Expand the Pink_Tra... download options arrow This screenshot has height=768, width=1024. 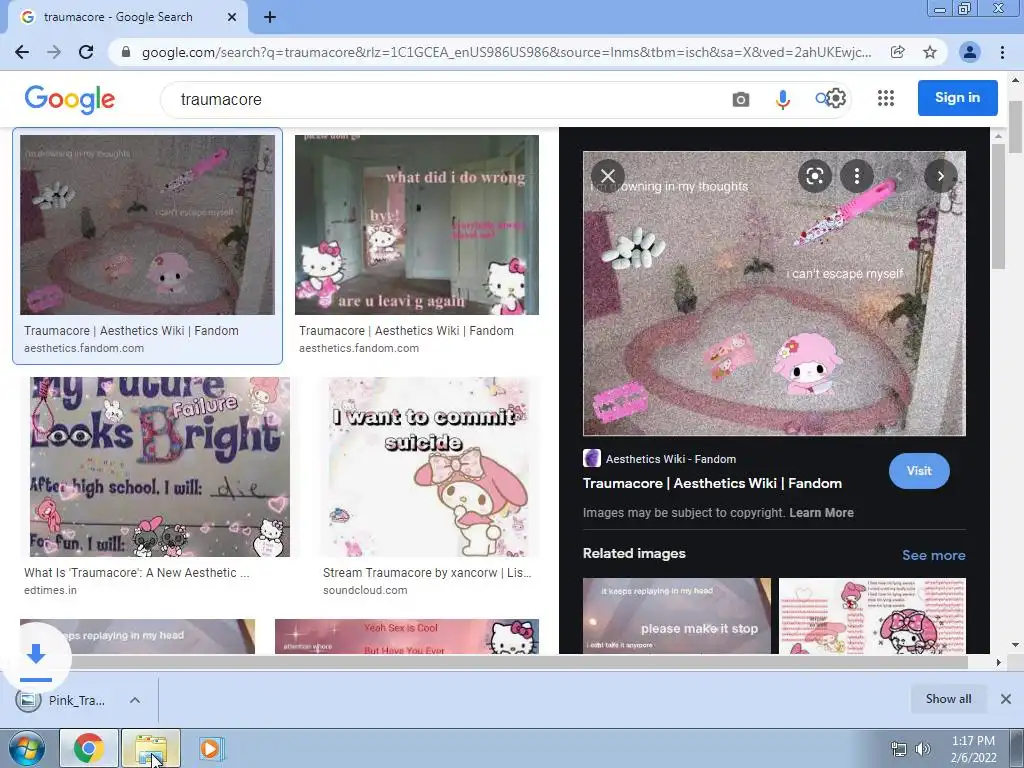[x=135, y=700]
